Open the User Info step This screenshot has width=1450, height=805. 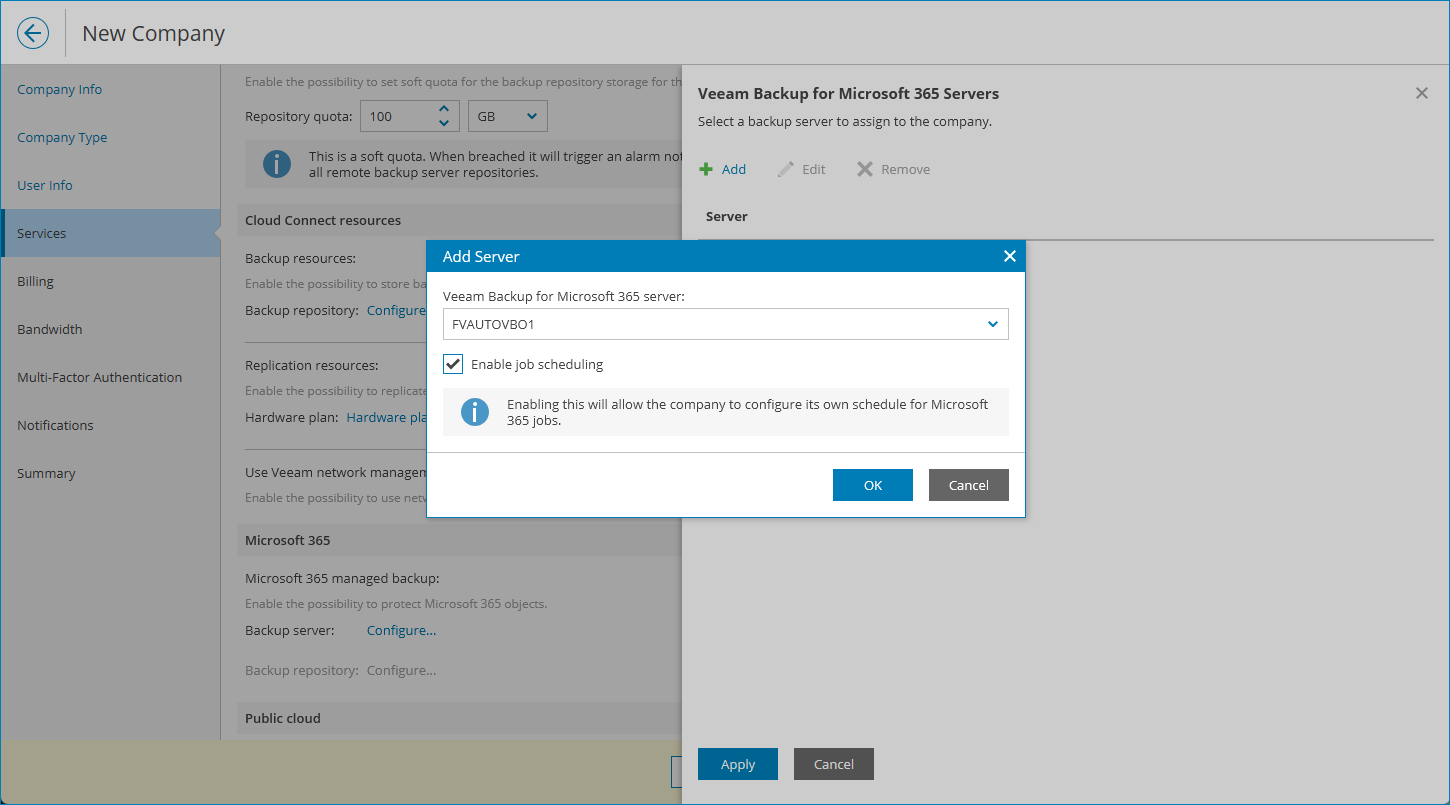pyautogui.click(x=45, y=185)
